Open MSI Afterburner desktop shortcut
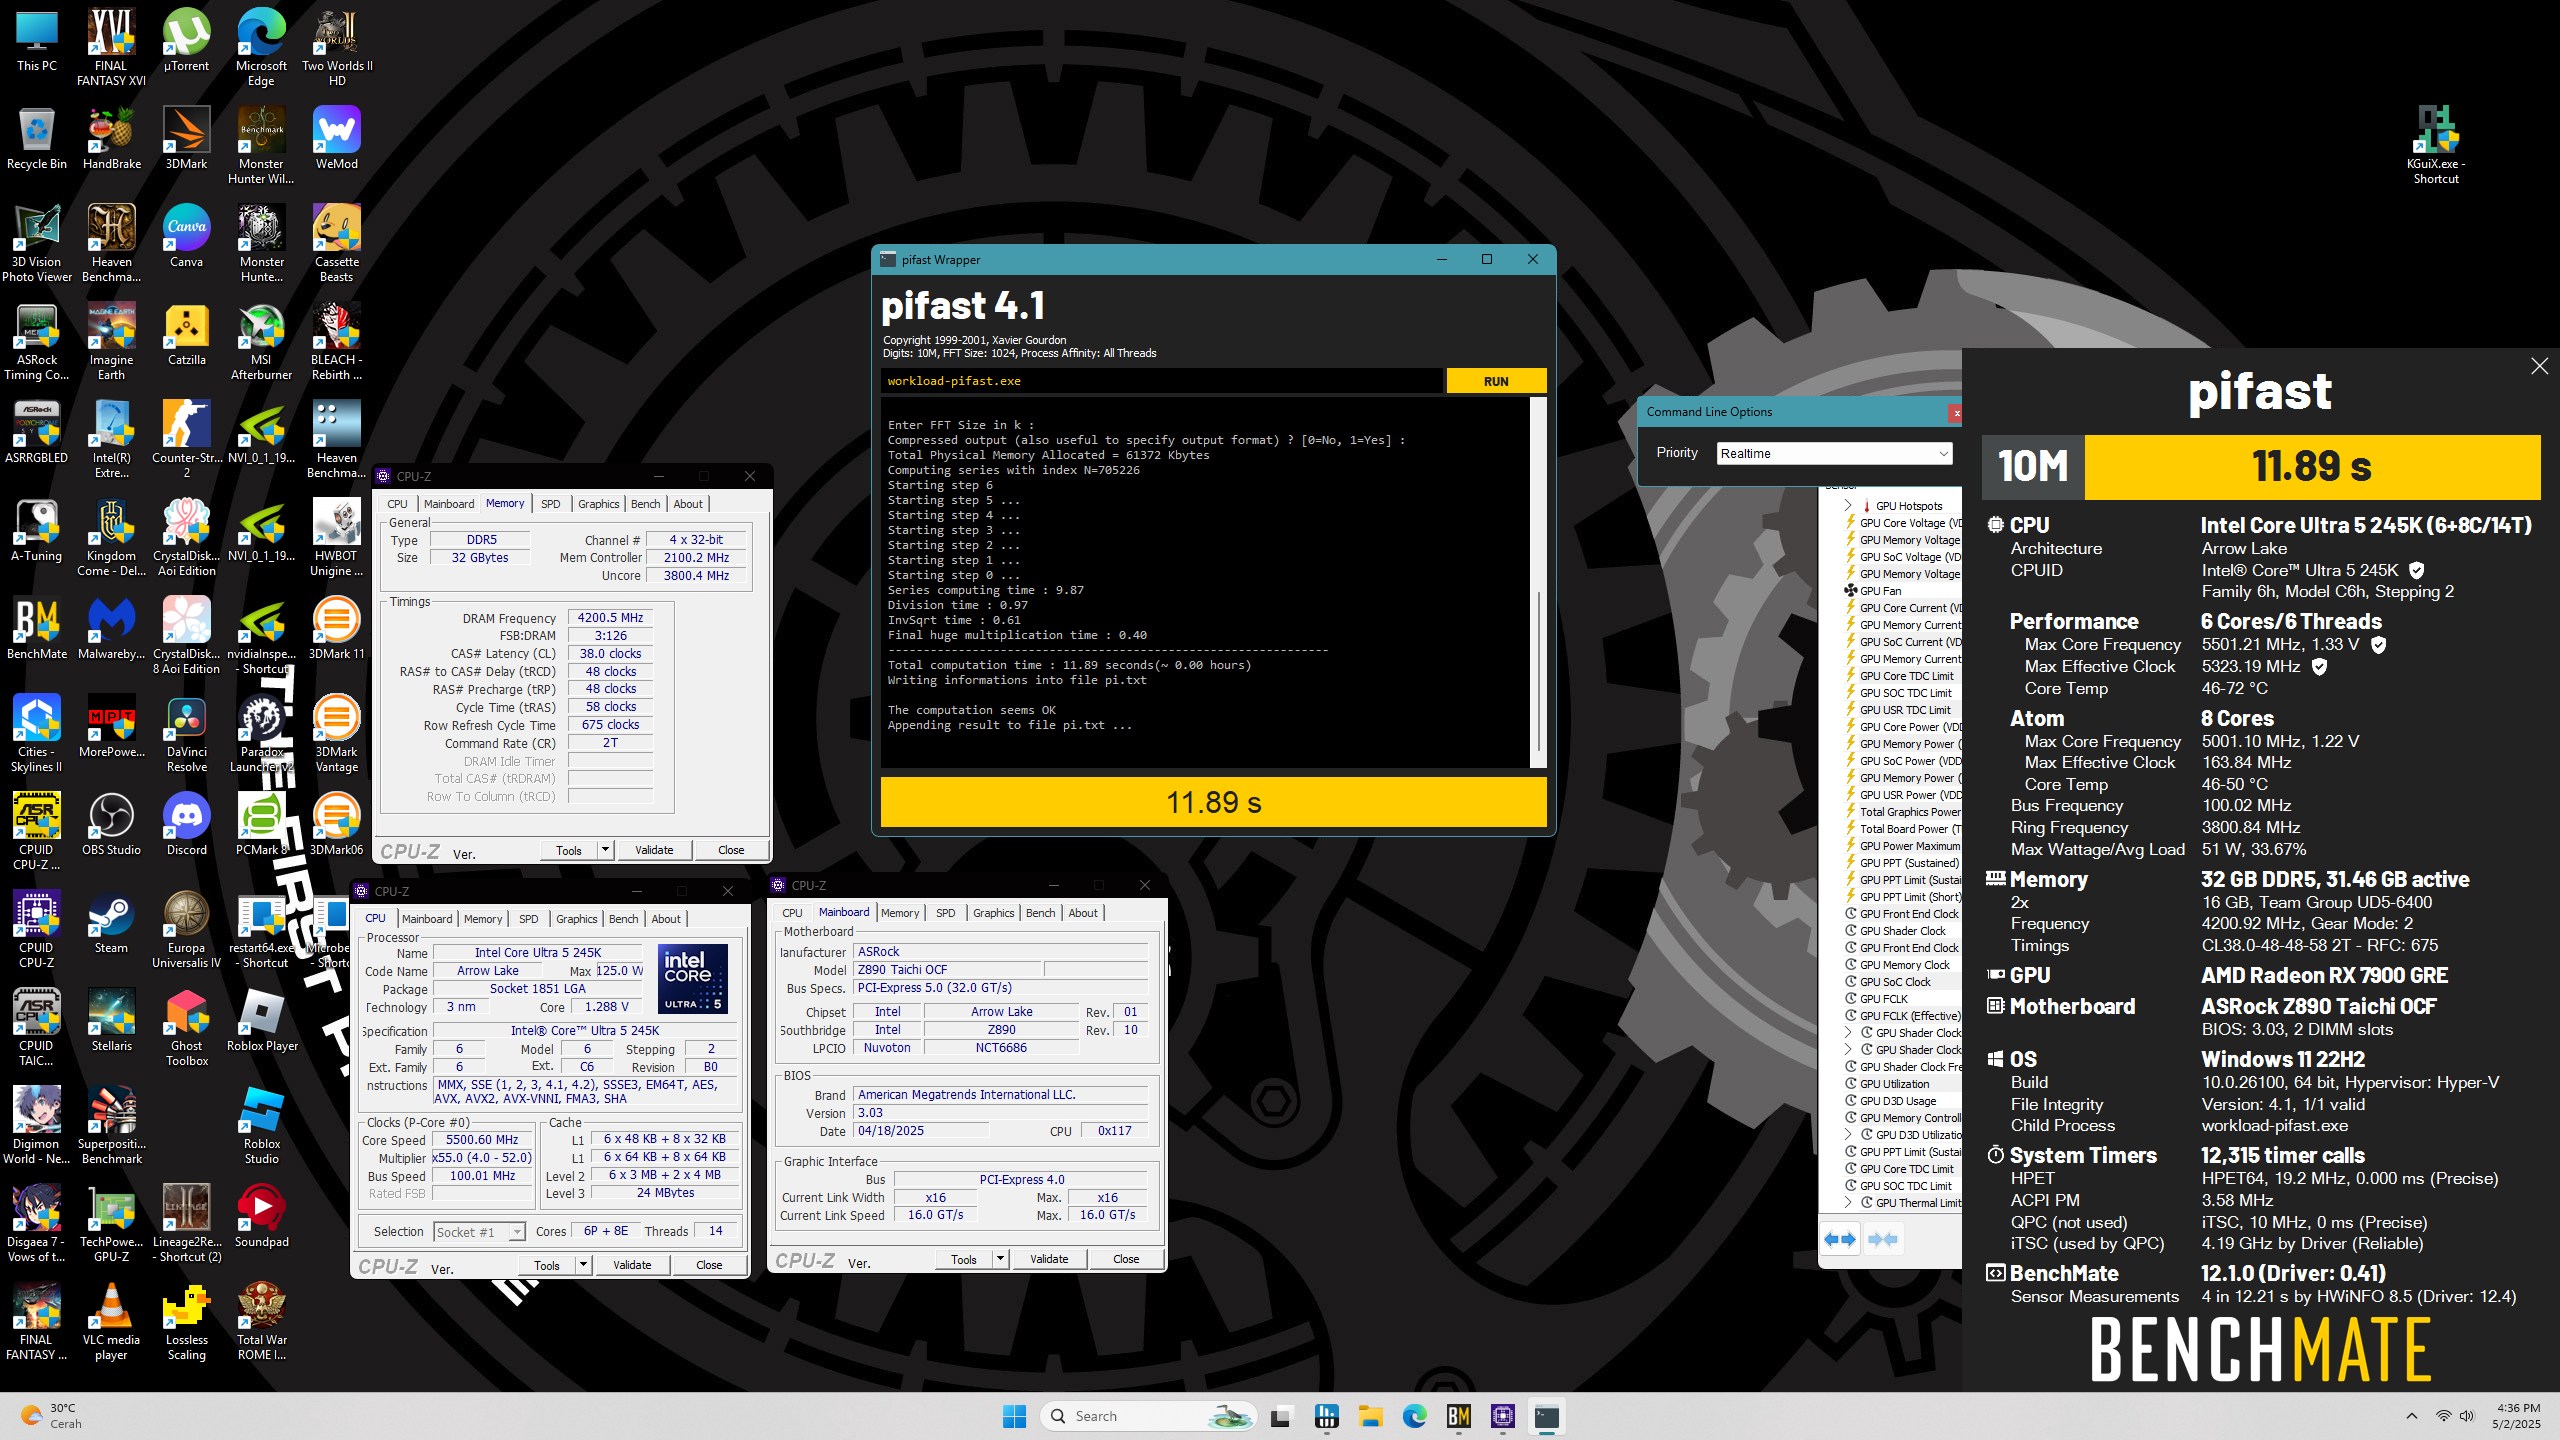 [x=261, y=343]
